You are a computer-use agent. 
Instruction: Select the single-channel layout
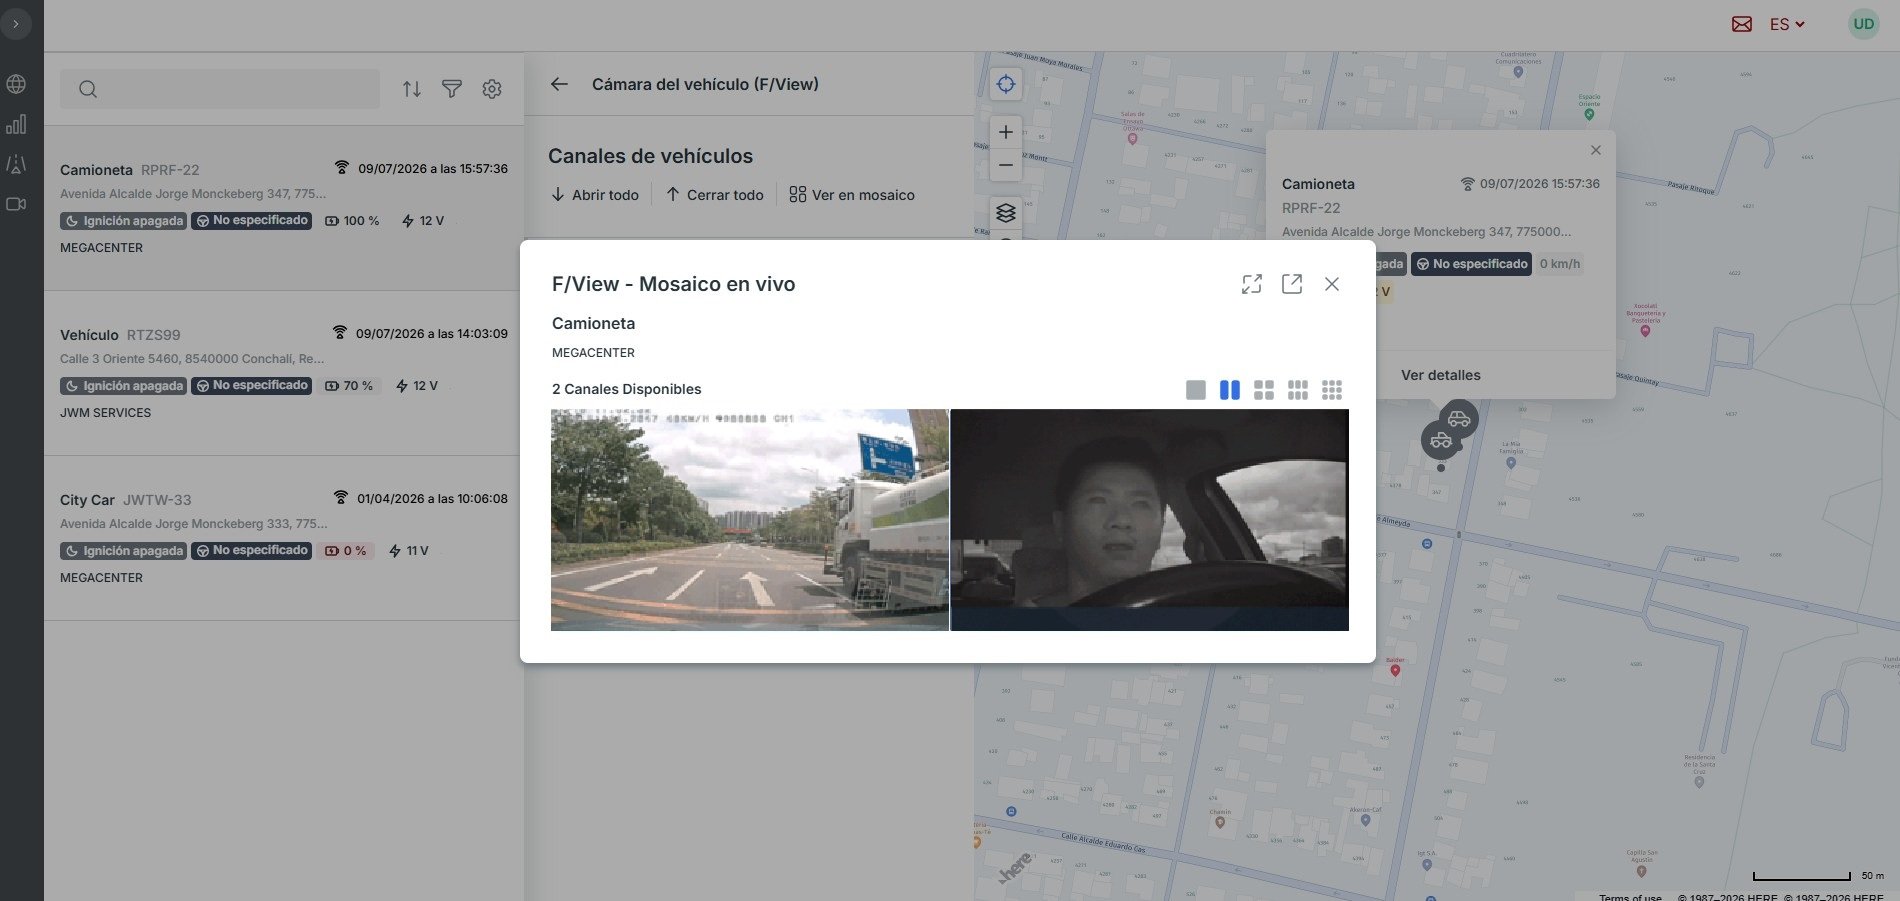[1196, 390]
